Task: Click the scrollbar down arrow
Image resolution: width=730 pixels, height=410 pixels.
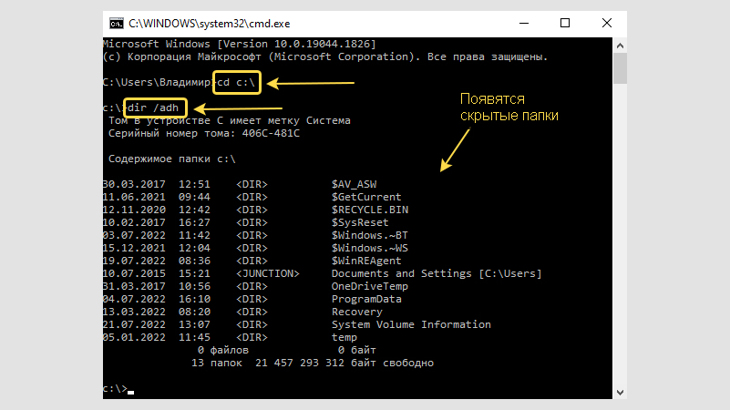Action: click(x=620, y=392)
